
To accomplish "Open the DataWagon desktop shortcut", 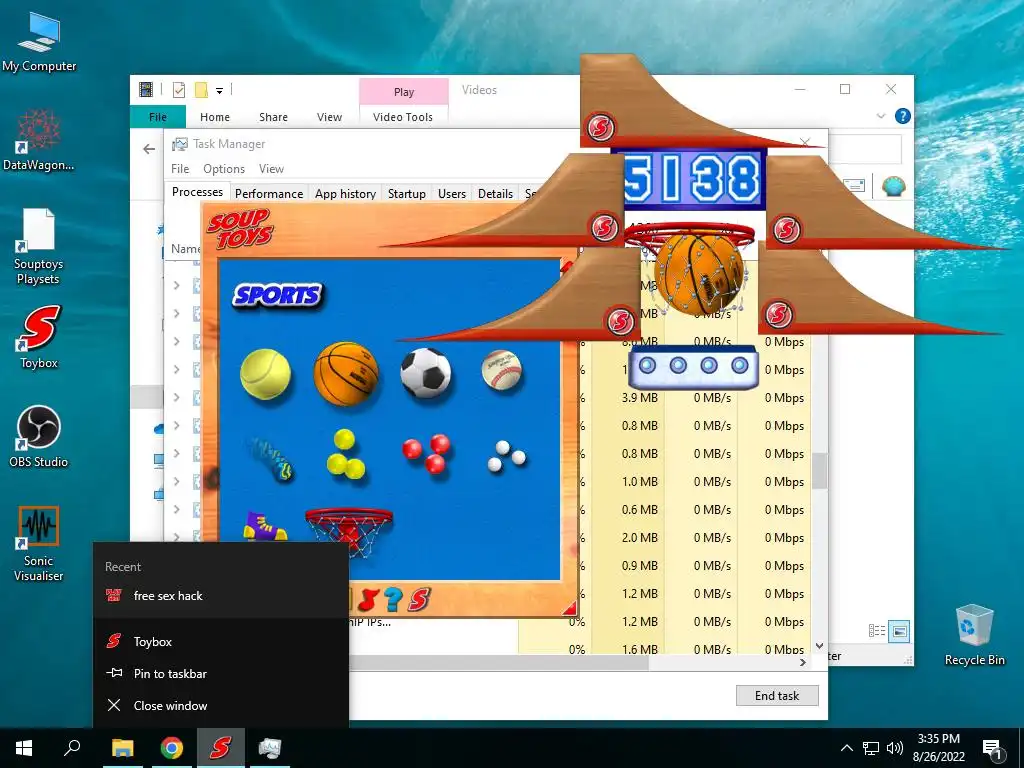I will click(x=39, y=140).
